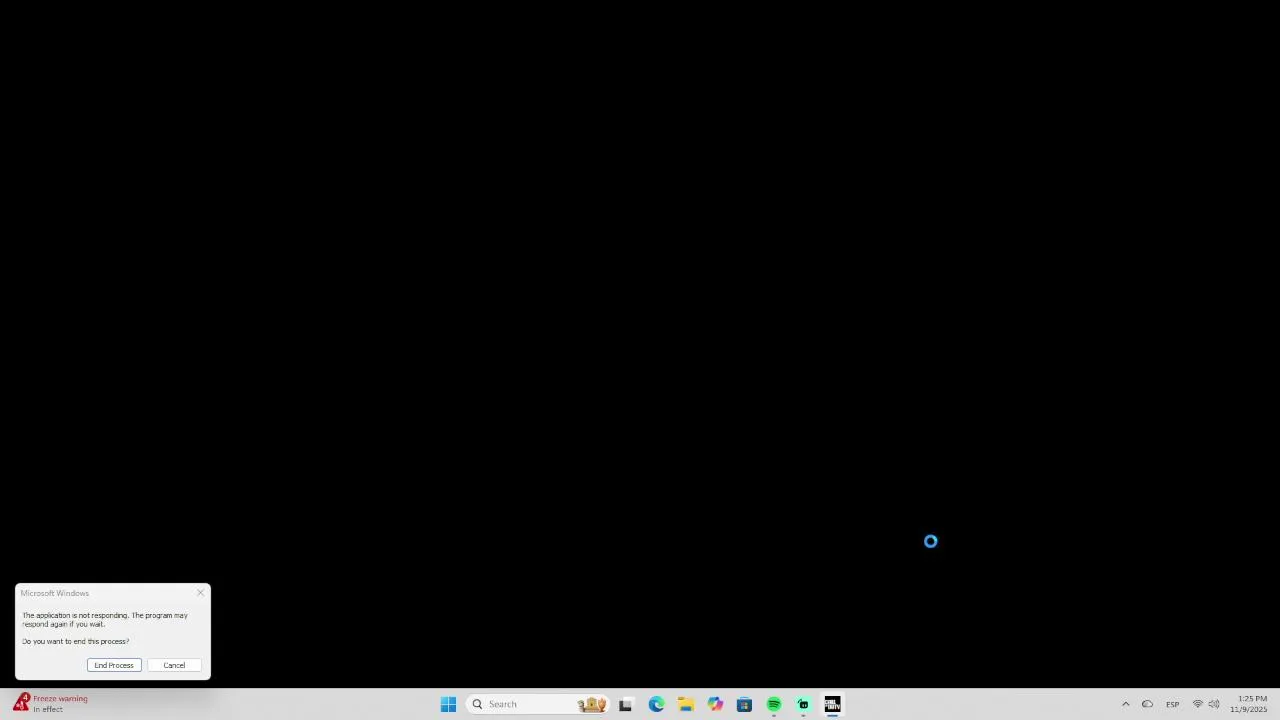Viewport: 1280px width, 720px height.
Task: Open Wi-Fi network settings in the tray
Action: (1197, 704)
